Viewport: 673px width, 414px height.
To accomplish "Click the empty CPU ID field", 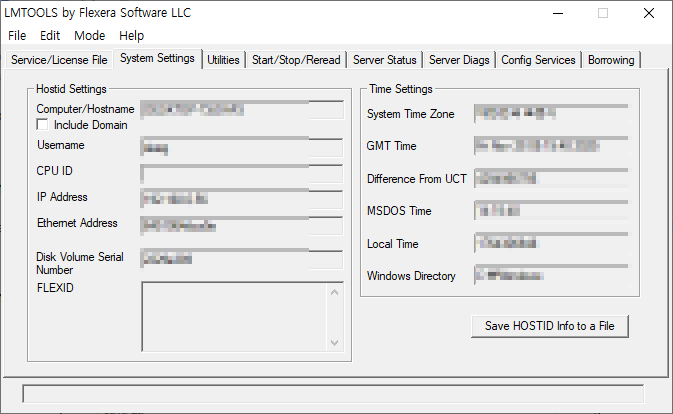I will (x=242, y=174).
